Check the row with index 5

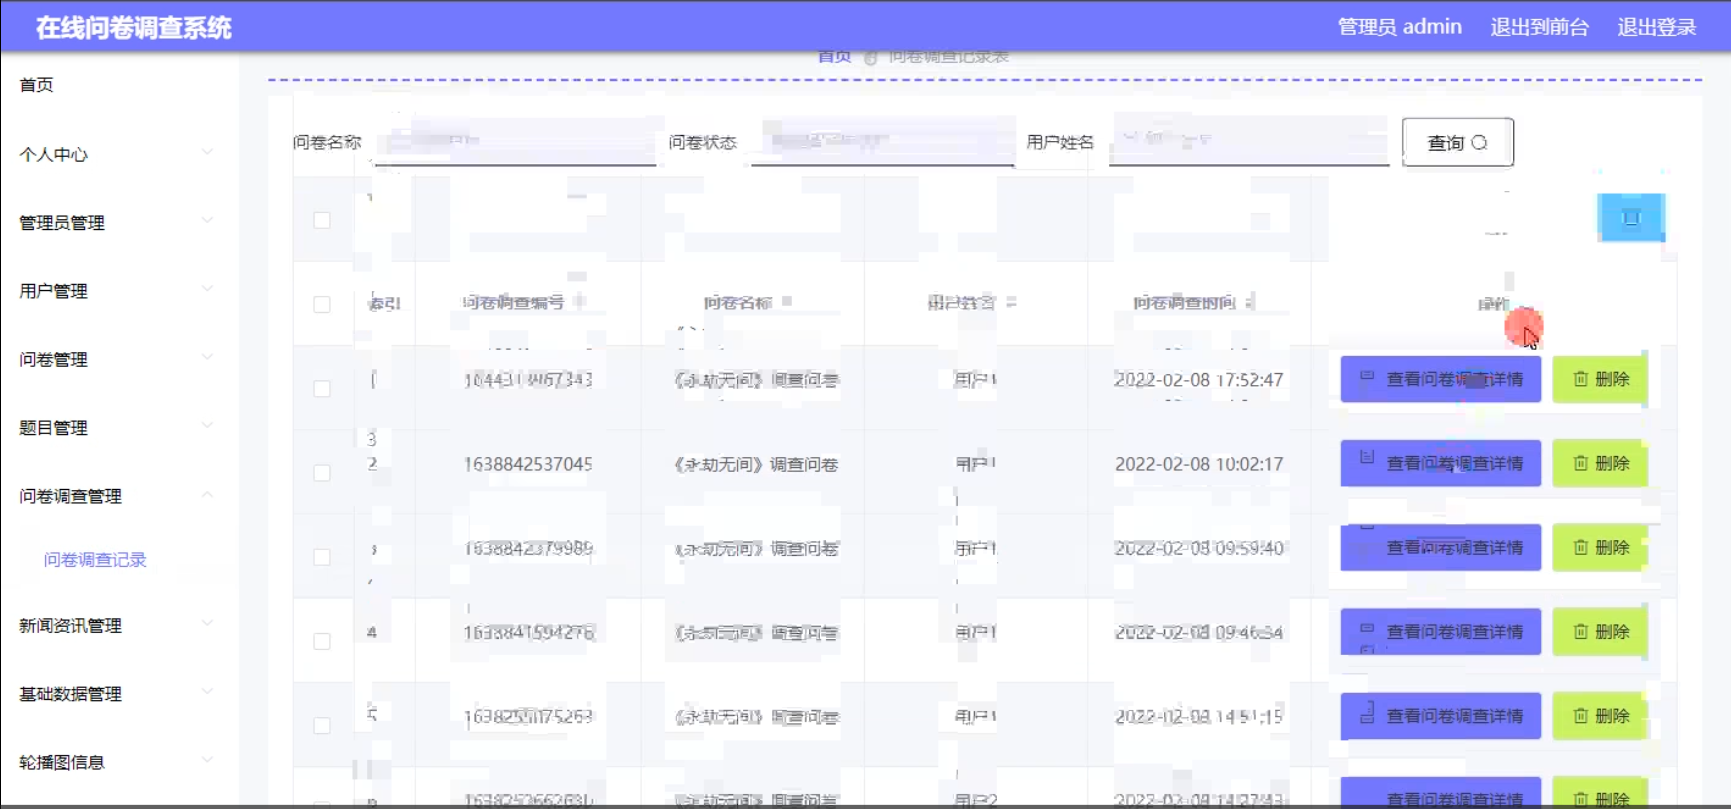[322, 725]
